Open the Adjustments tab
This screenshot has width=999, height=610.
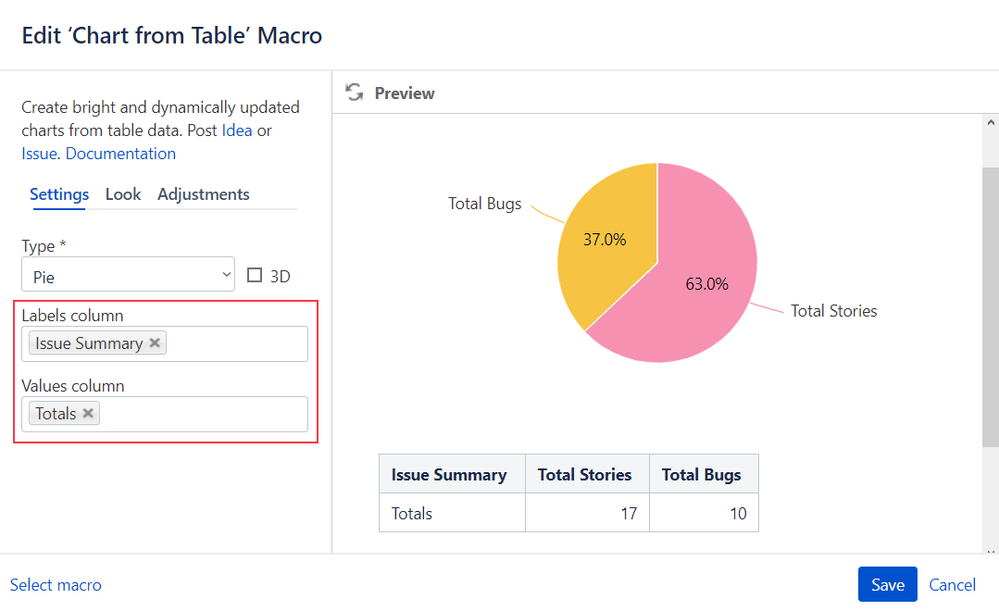[x=203, y=194]
